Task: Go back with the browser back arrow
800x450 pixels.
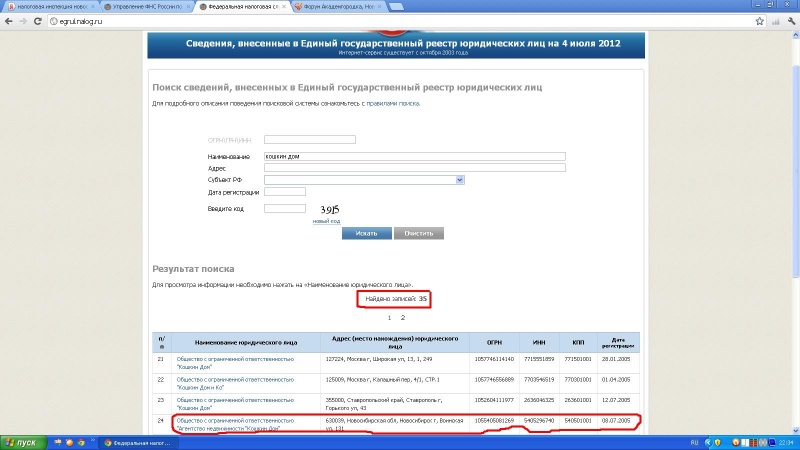Action: [x=8, y=21]
